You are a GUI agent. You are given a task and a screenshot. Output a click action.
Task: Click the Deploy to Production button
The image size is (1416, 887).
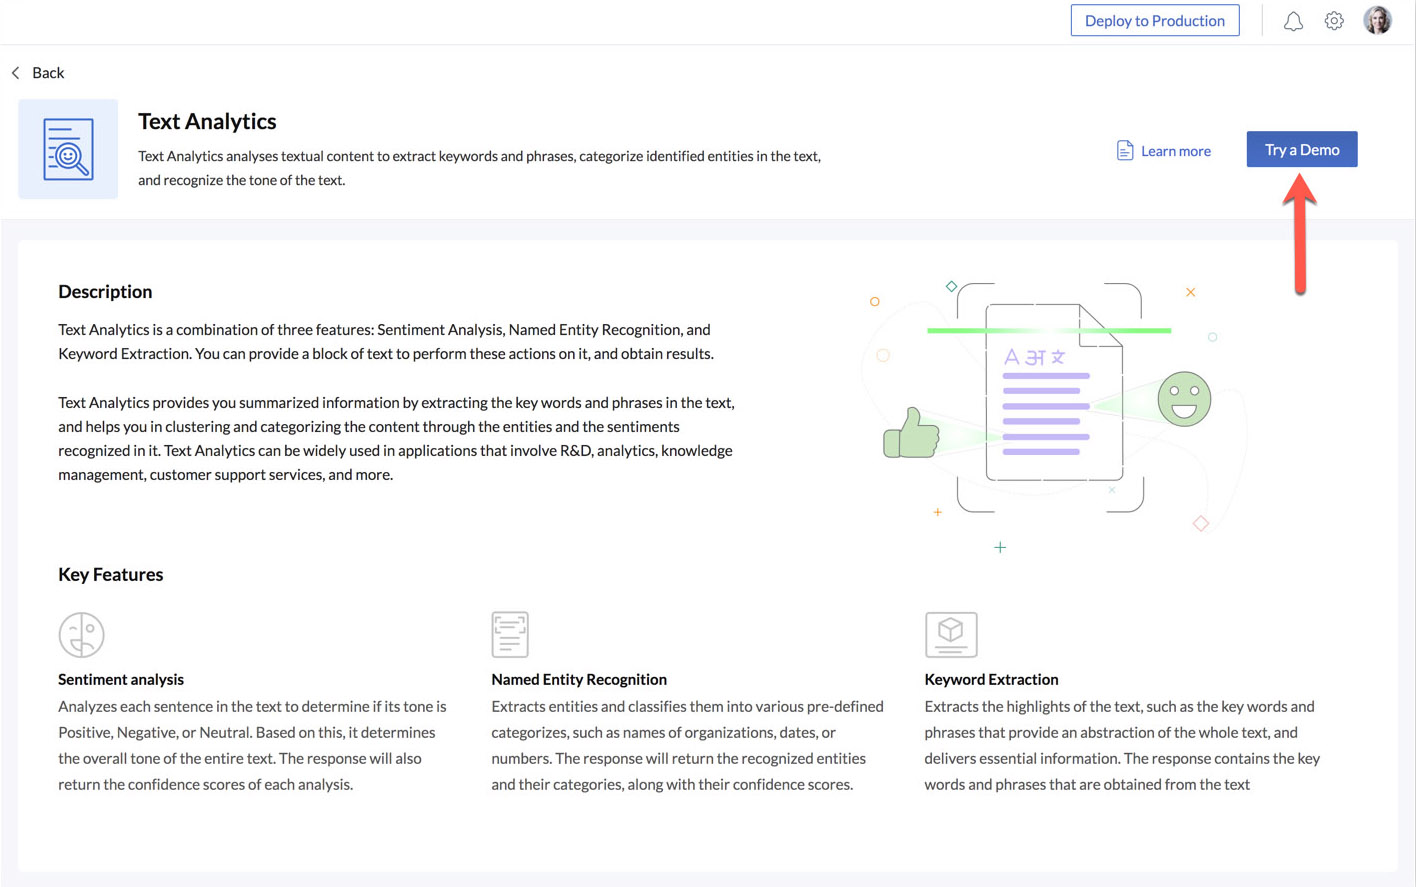pos(1154,21)
